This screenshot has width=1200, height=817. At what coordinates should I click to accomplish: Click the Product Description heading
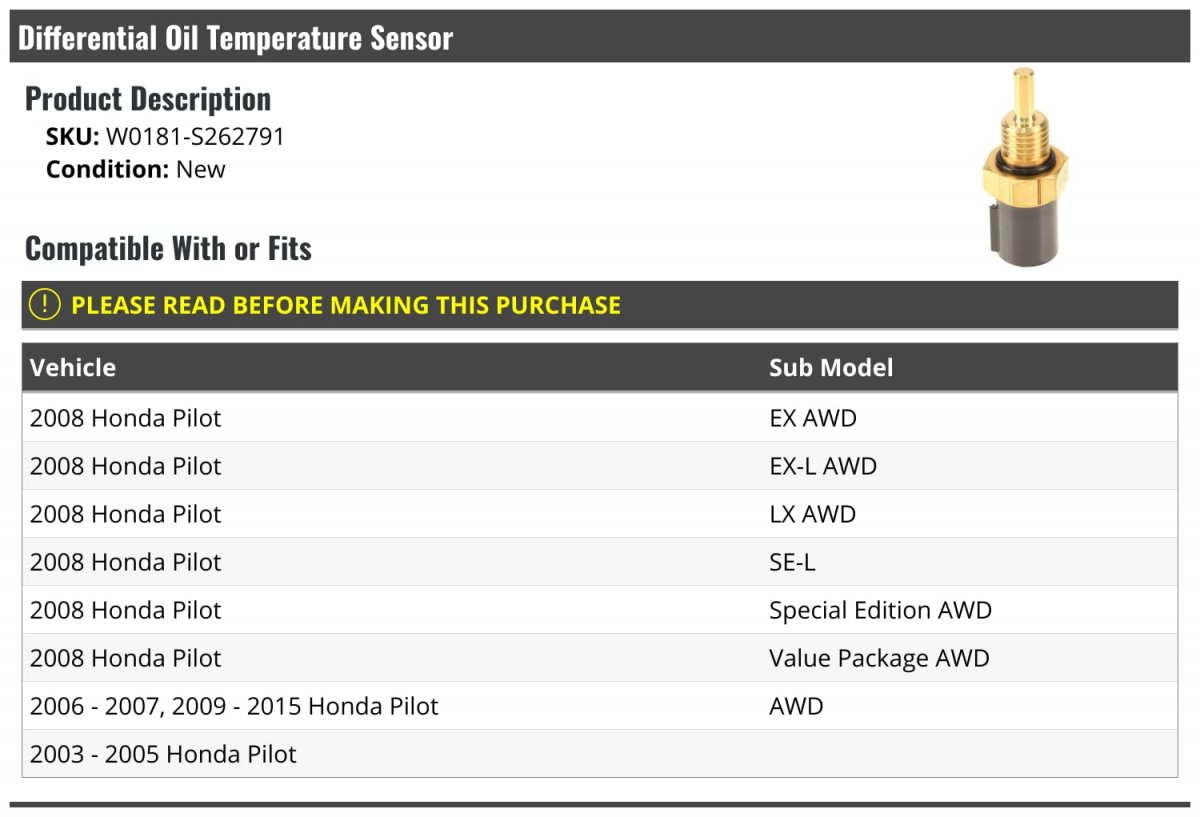[148, 99]
